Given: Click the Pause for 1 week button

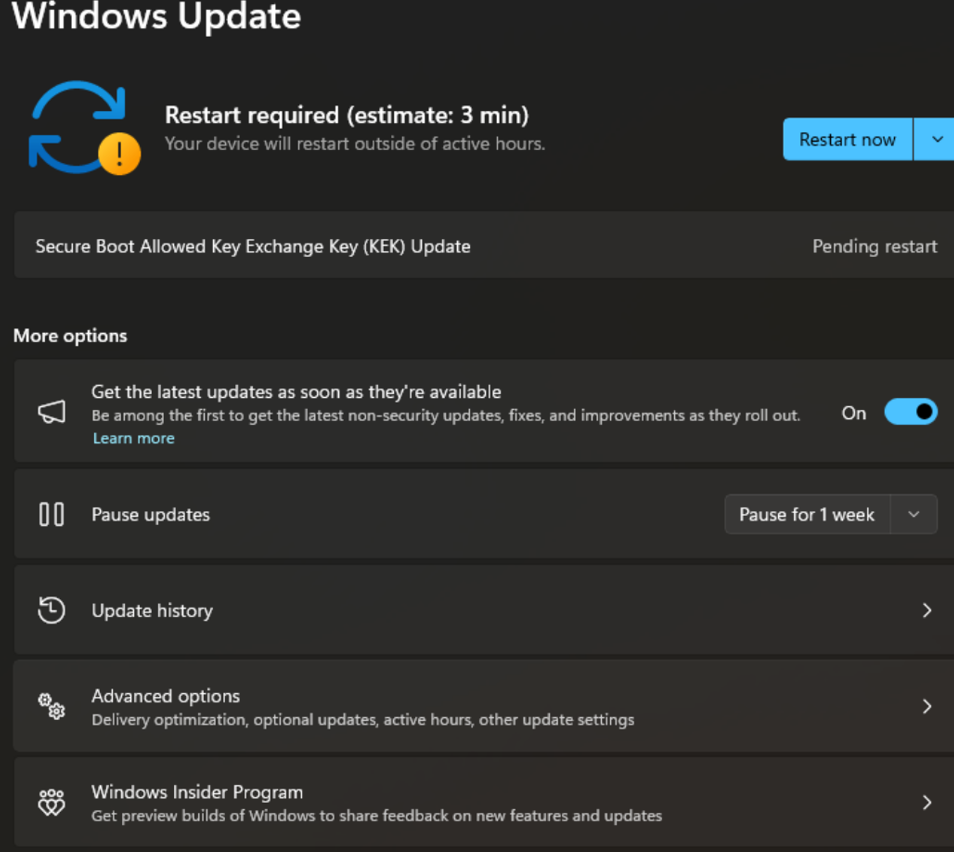Looking at the screenshot, I should (807, 514).
